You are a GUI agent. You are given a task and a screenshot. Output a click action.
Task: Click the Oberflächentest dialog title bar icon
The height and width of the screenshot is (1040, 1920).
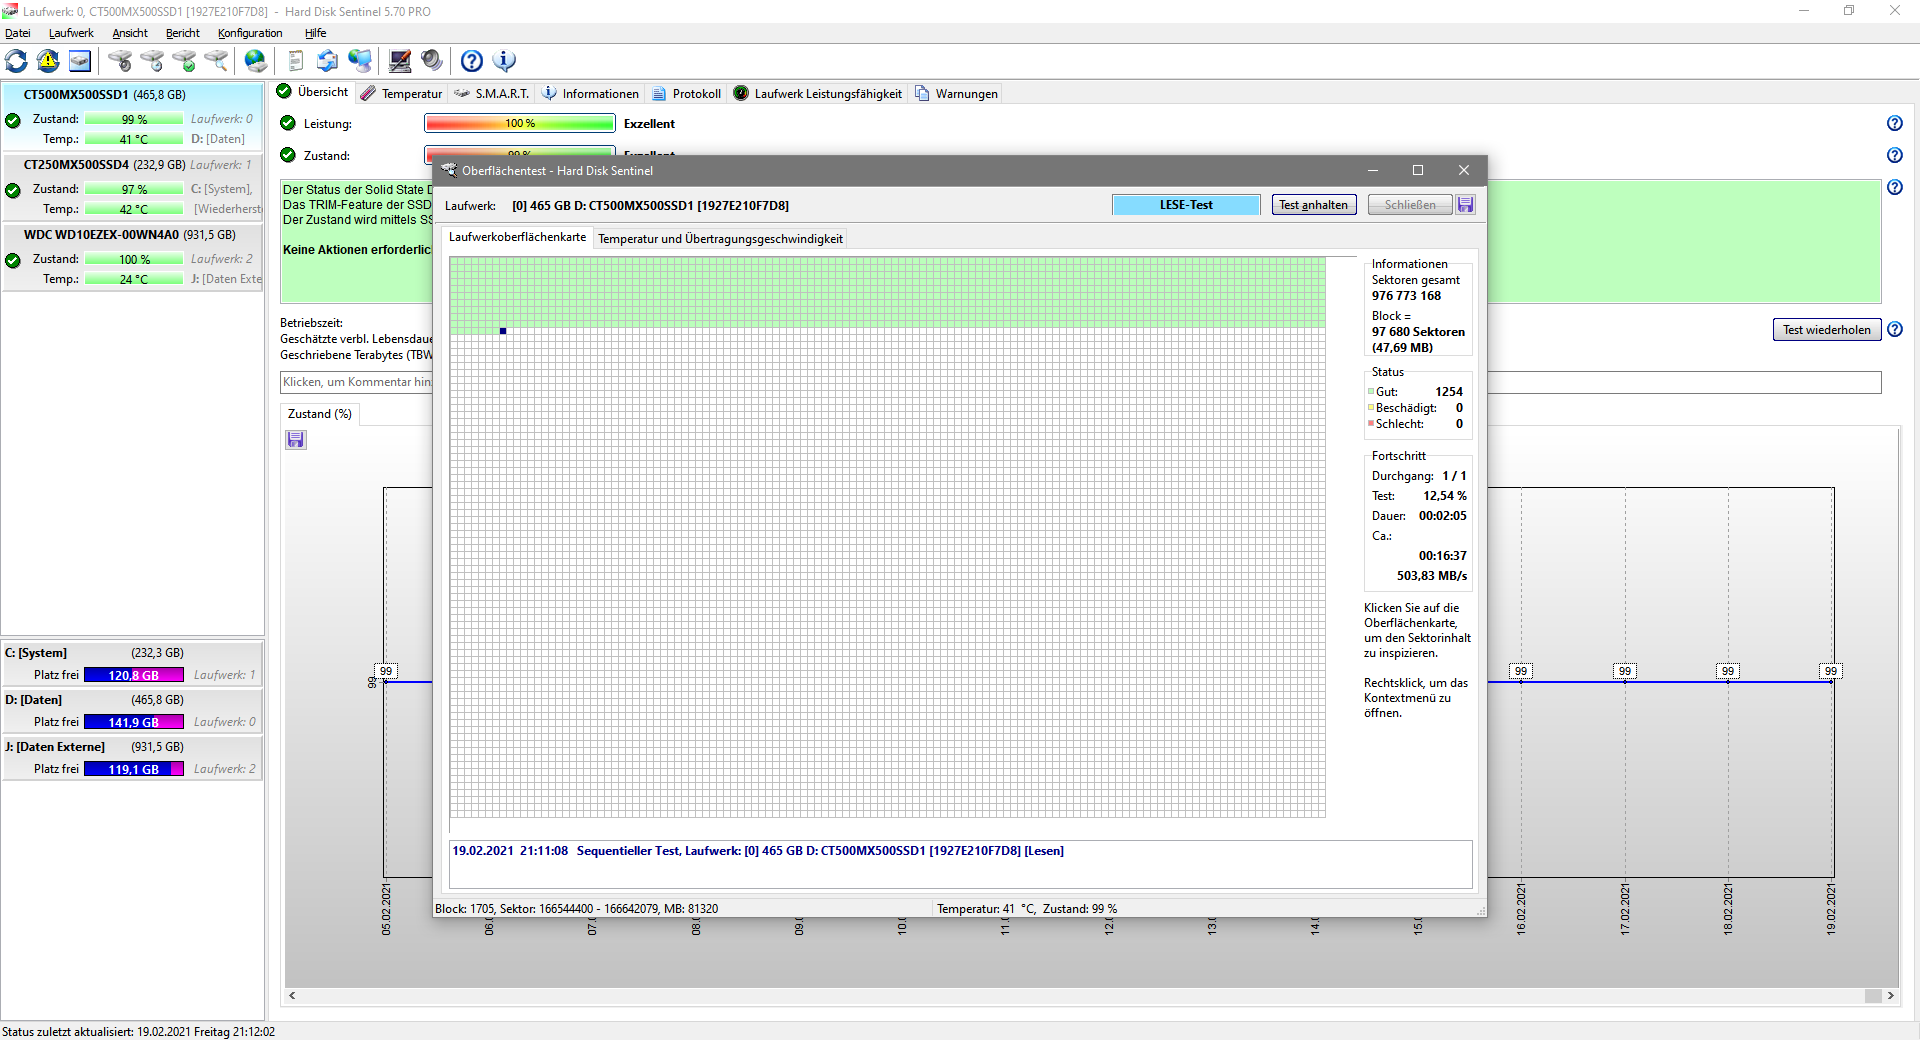pyautogui.click(x=449, y=170)
